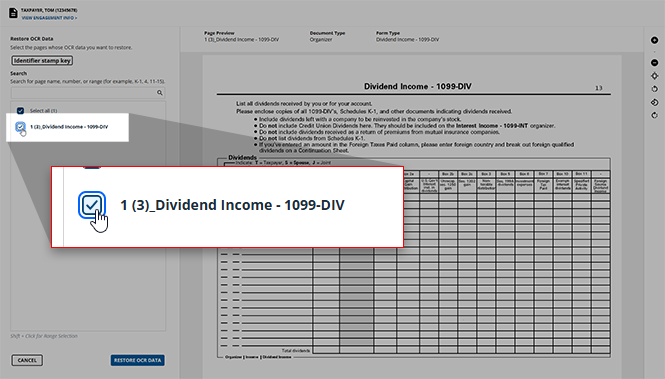The height and width of the screenshot is (379, 665).
Task: Click the Total dividends label in the form
Action: click(296, 351)
